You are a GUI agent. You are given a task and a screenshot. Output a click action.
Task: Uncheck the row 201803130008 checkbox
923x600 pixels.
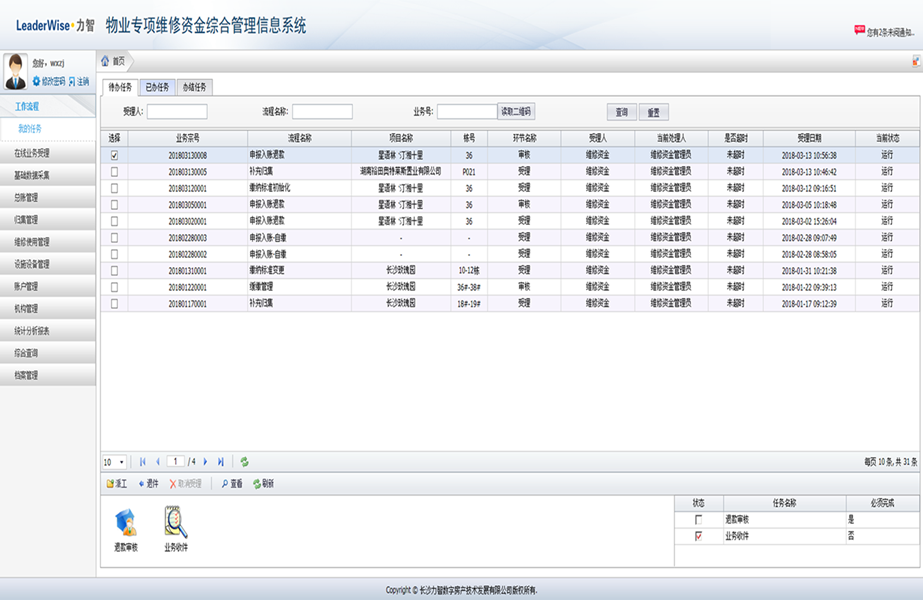coord(114,156)
